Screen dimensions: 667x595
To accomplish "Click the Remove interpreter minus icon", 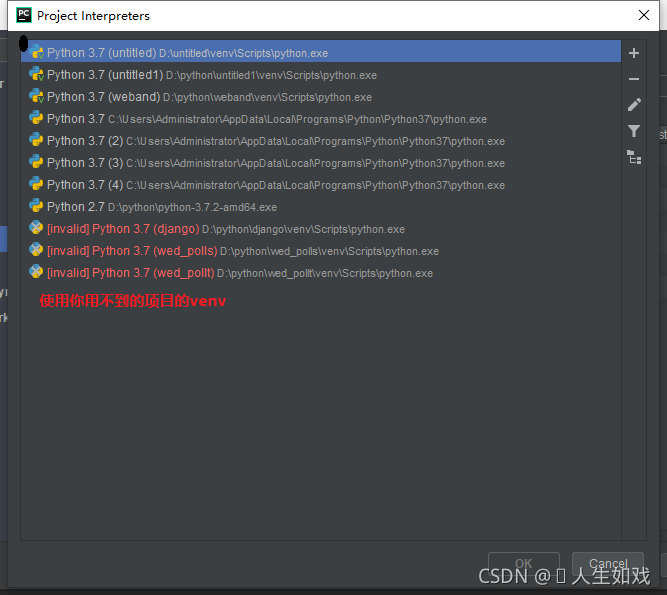I will pyautogui.click(x=634, y=79).
